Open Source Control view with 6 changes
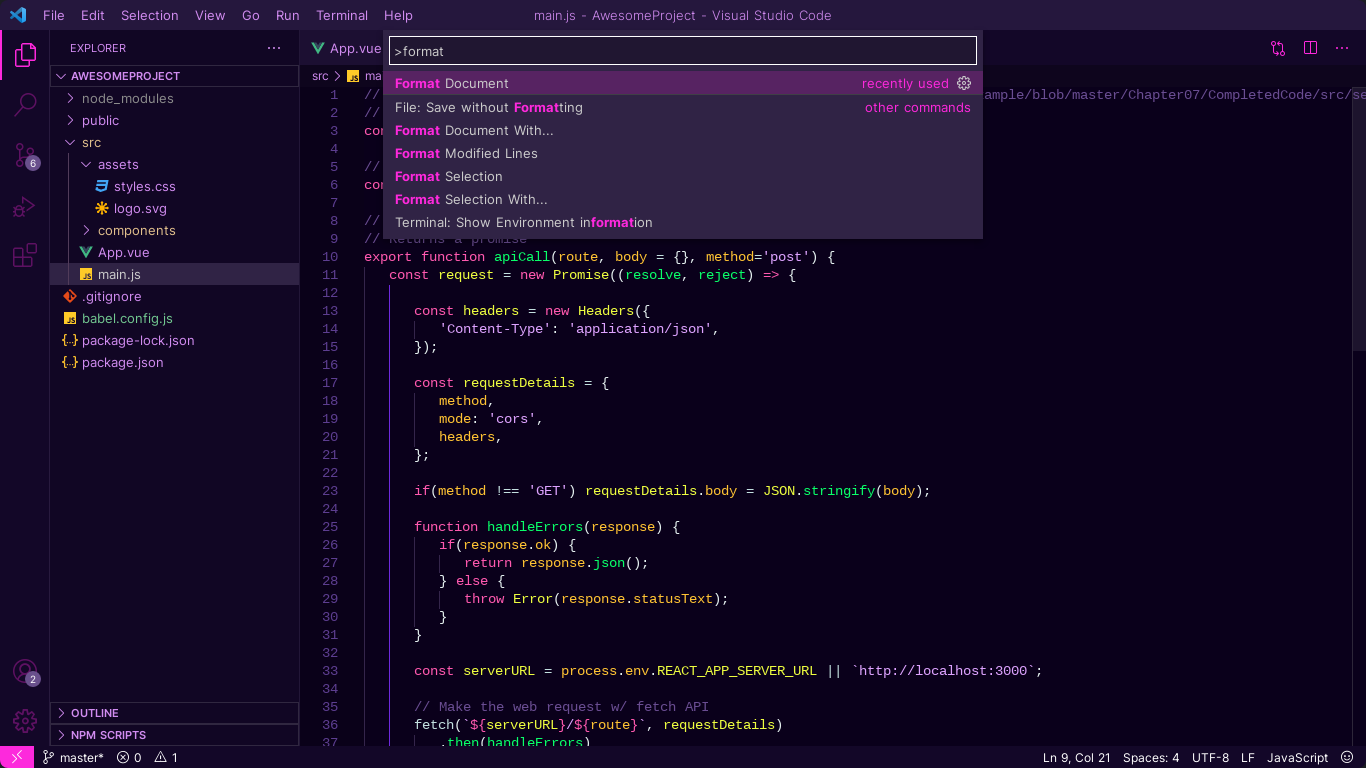 pos(25,156)
